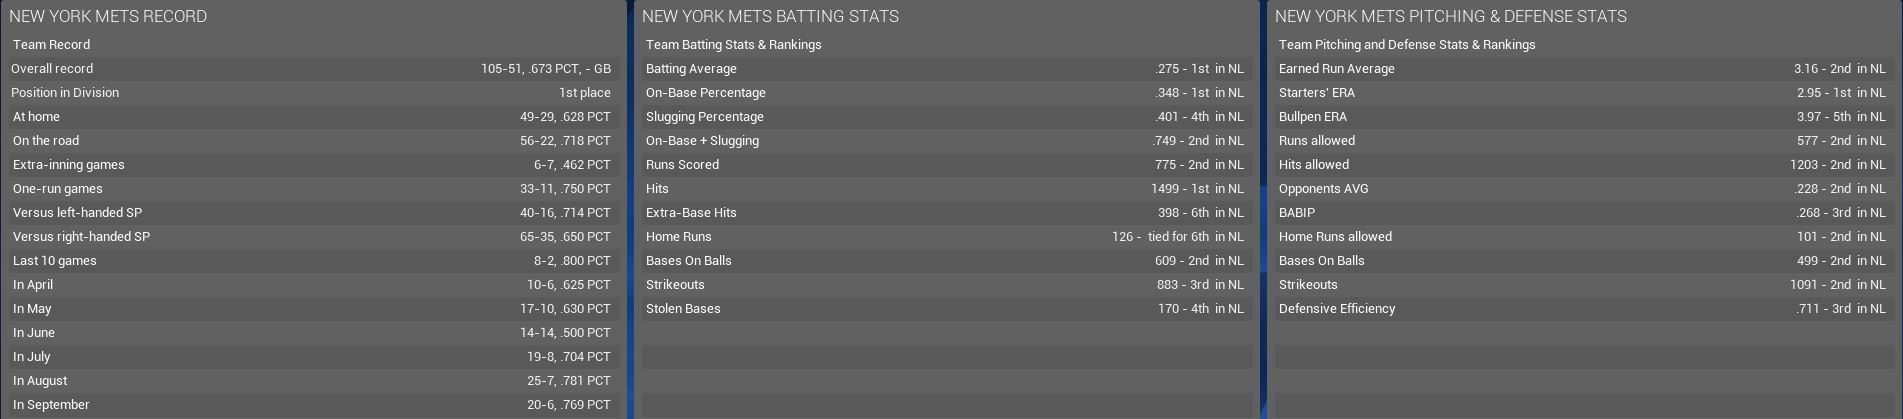Select the Extra-inning games record row

coord(310,165)
